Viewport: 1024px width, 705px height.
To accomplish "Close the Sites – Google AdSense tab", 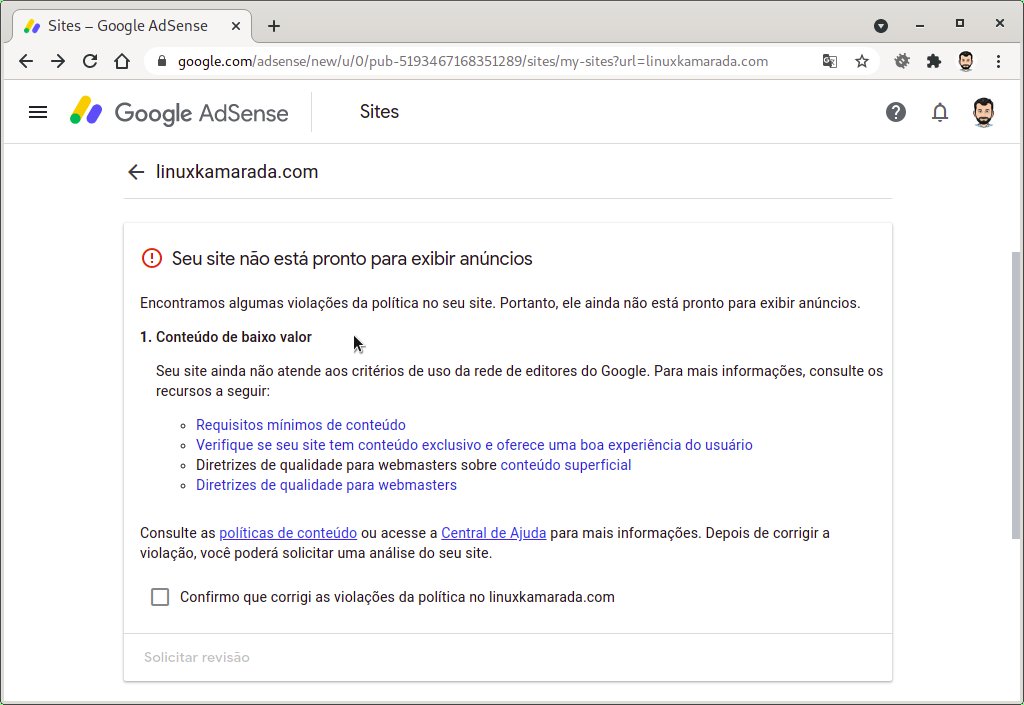I will point(236,26).
